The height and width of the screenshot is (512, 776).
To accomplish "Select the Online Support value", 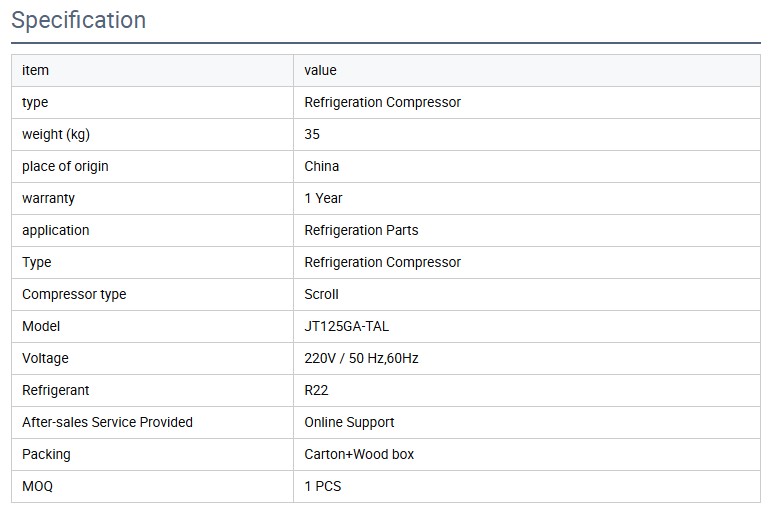I will (349, 422).
